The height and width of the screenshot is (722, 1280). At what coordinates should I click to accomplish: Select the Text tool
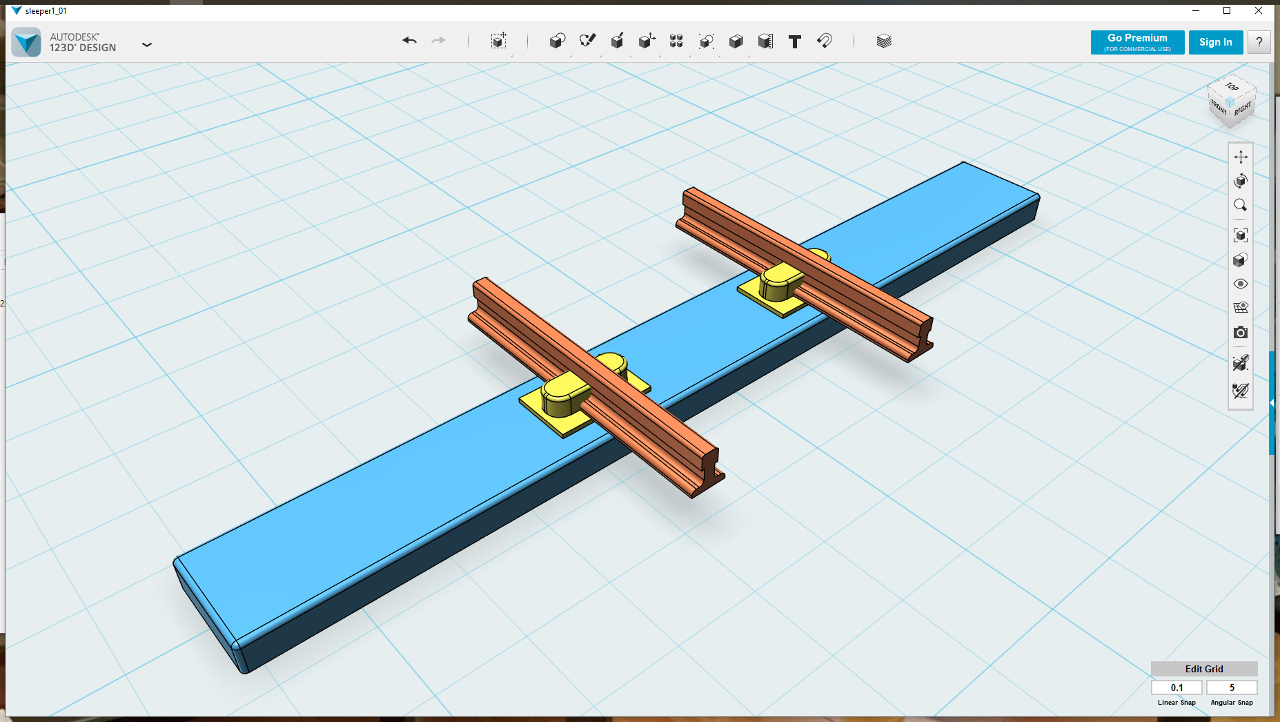tap(795, 41)
